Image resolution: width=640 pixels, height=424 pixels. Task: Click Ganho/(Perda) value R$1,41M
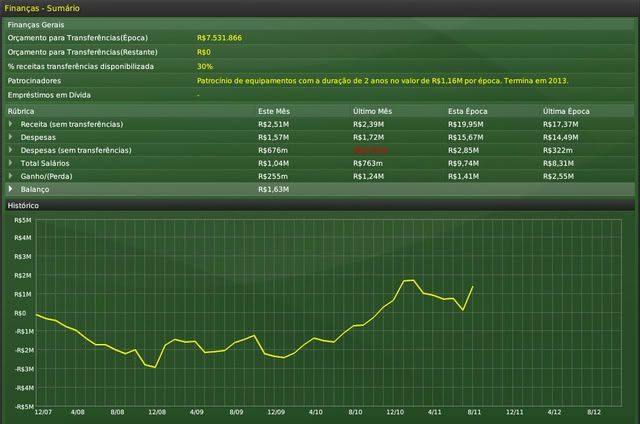(x=463, y=176)
